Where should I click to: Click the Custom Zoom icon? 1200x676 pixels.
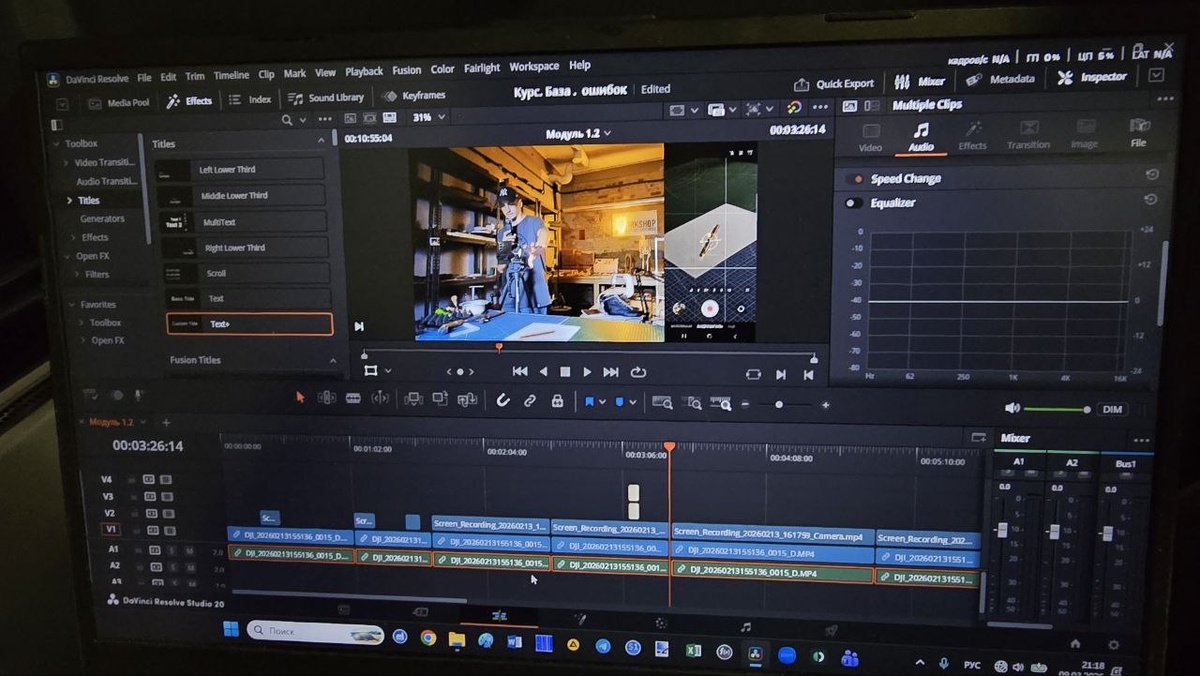pyautogui.click(x=720, y=403)
